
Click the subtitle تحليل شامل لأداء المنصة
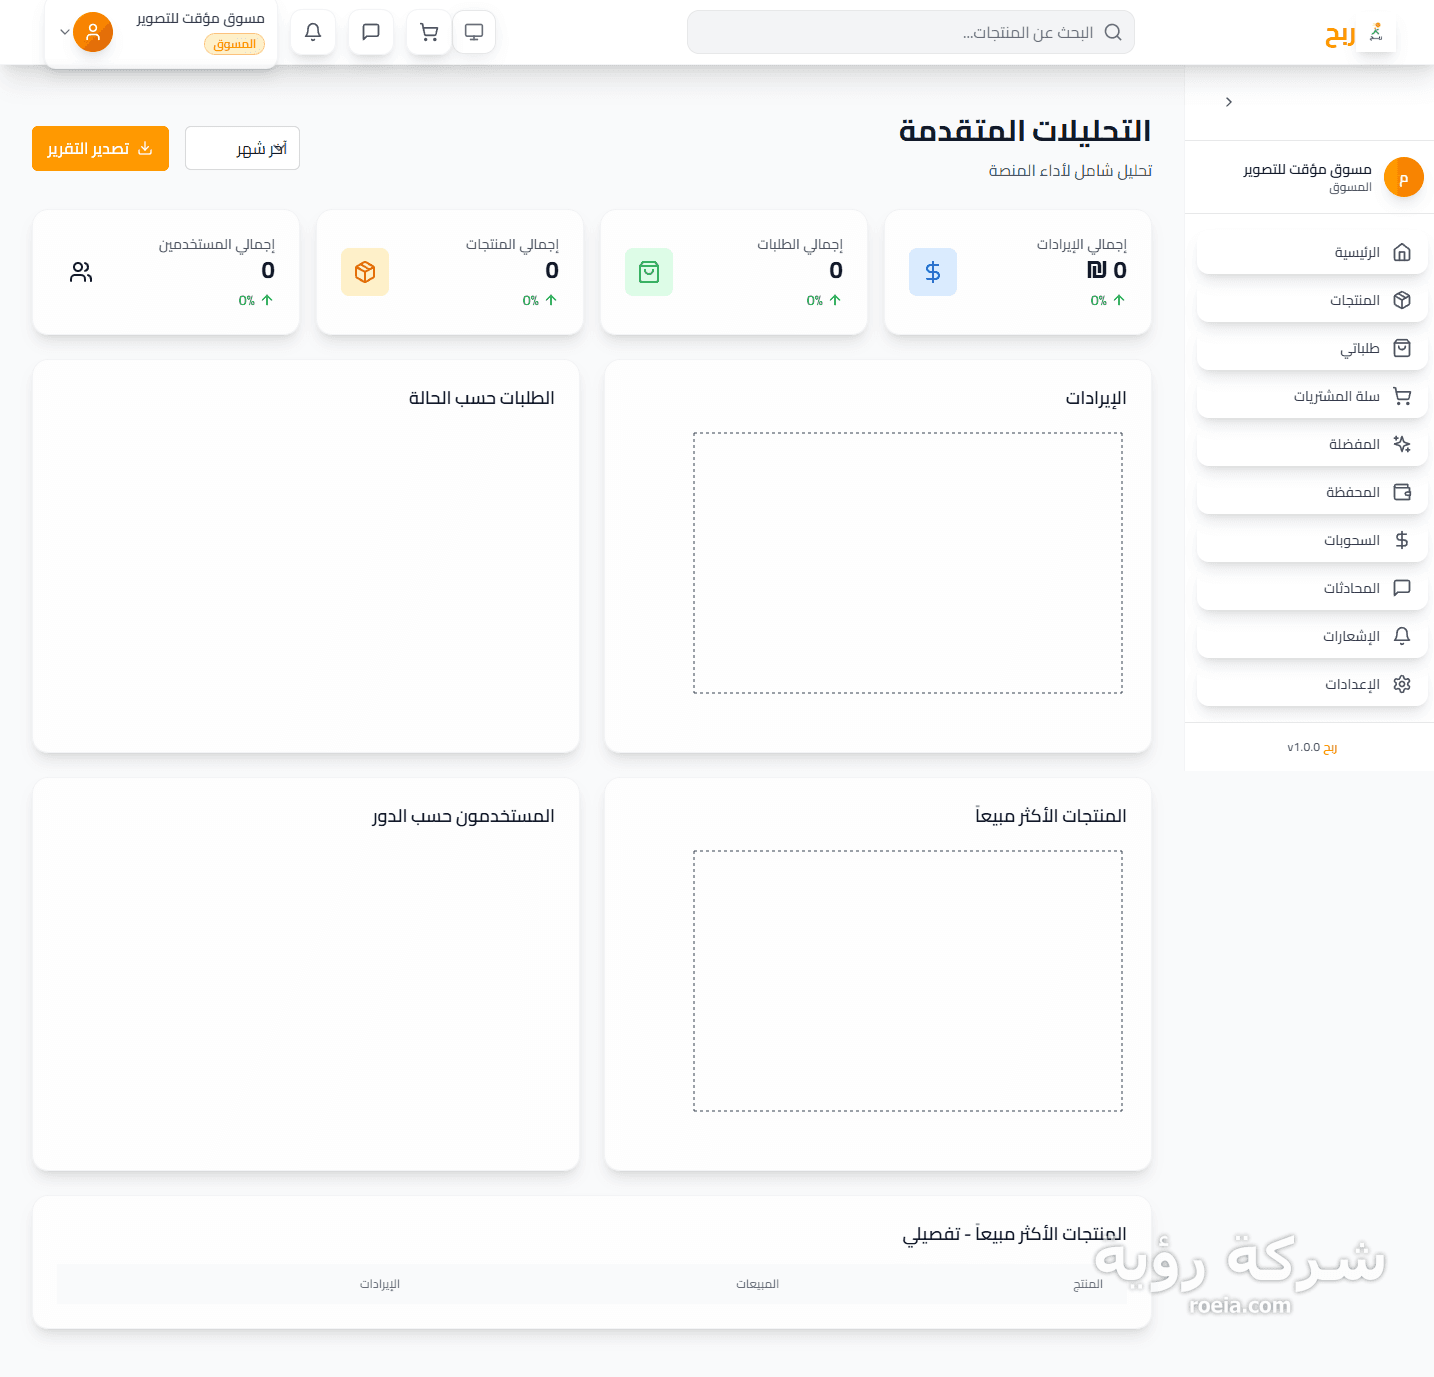coord(1070,171)
